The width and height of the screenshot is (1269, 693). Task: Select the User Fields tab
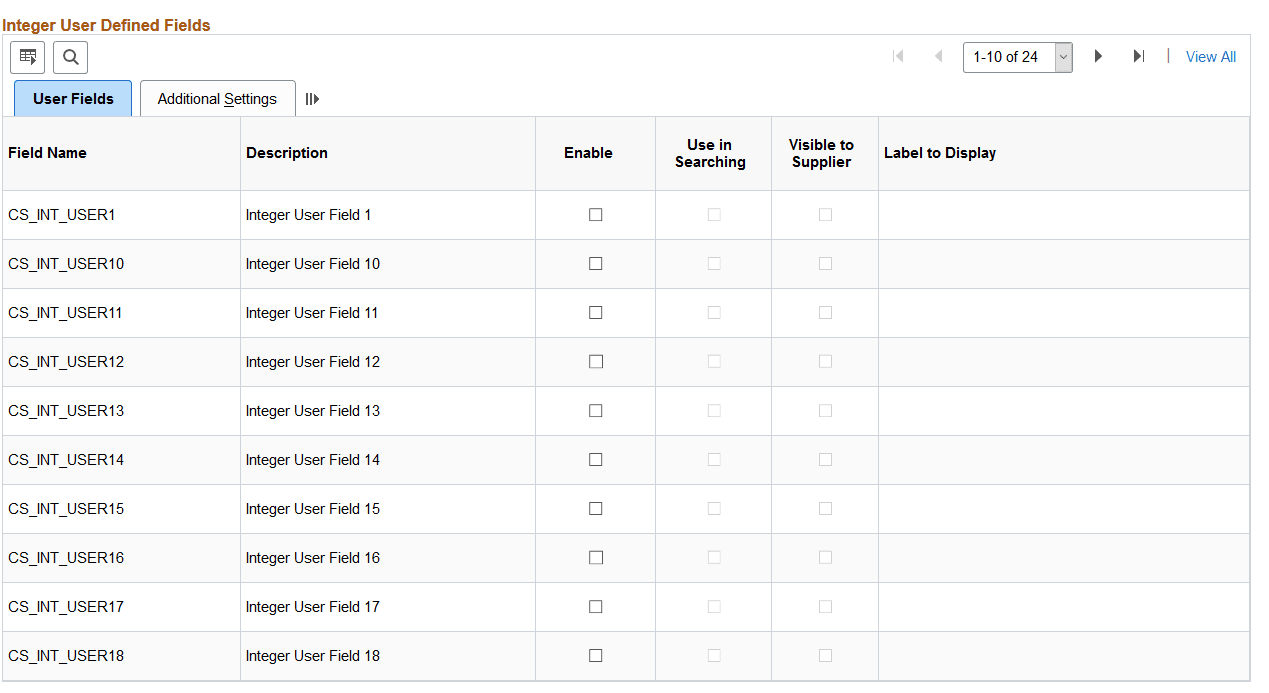point(72,98)
